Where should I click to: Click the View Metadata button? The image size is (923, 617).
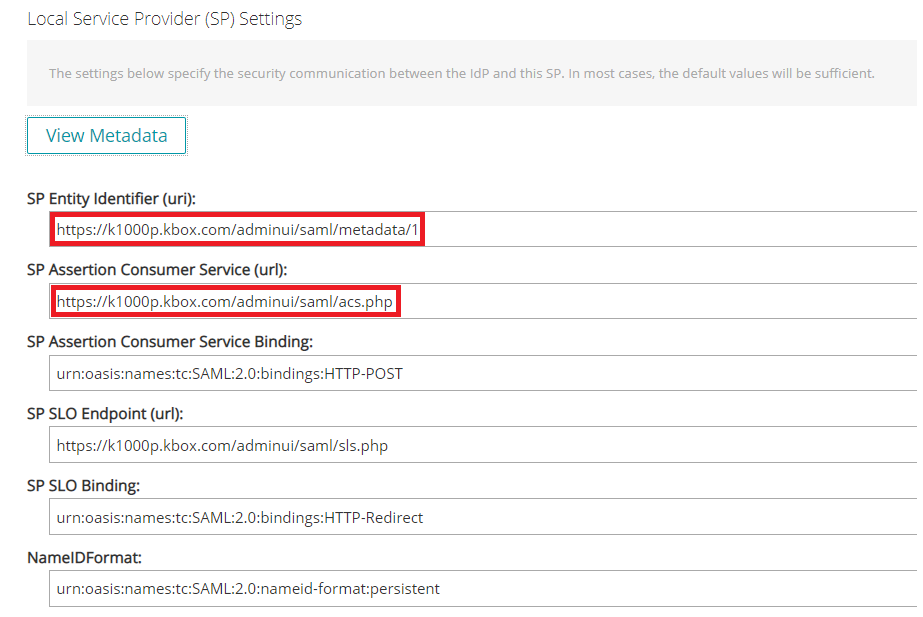click(107, 135)
